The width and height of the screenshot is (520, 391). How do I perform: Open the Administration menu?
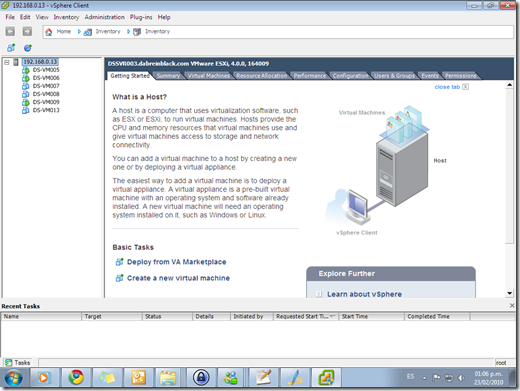pos(105,17)
